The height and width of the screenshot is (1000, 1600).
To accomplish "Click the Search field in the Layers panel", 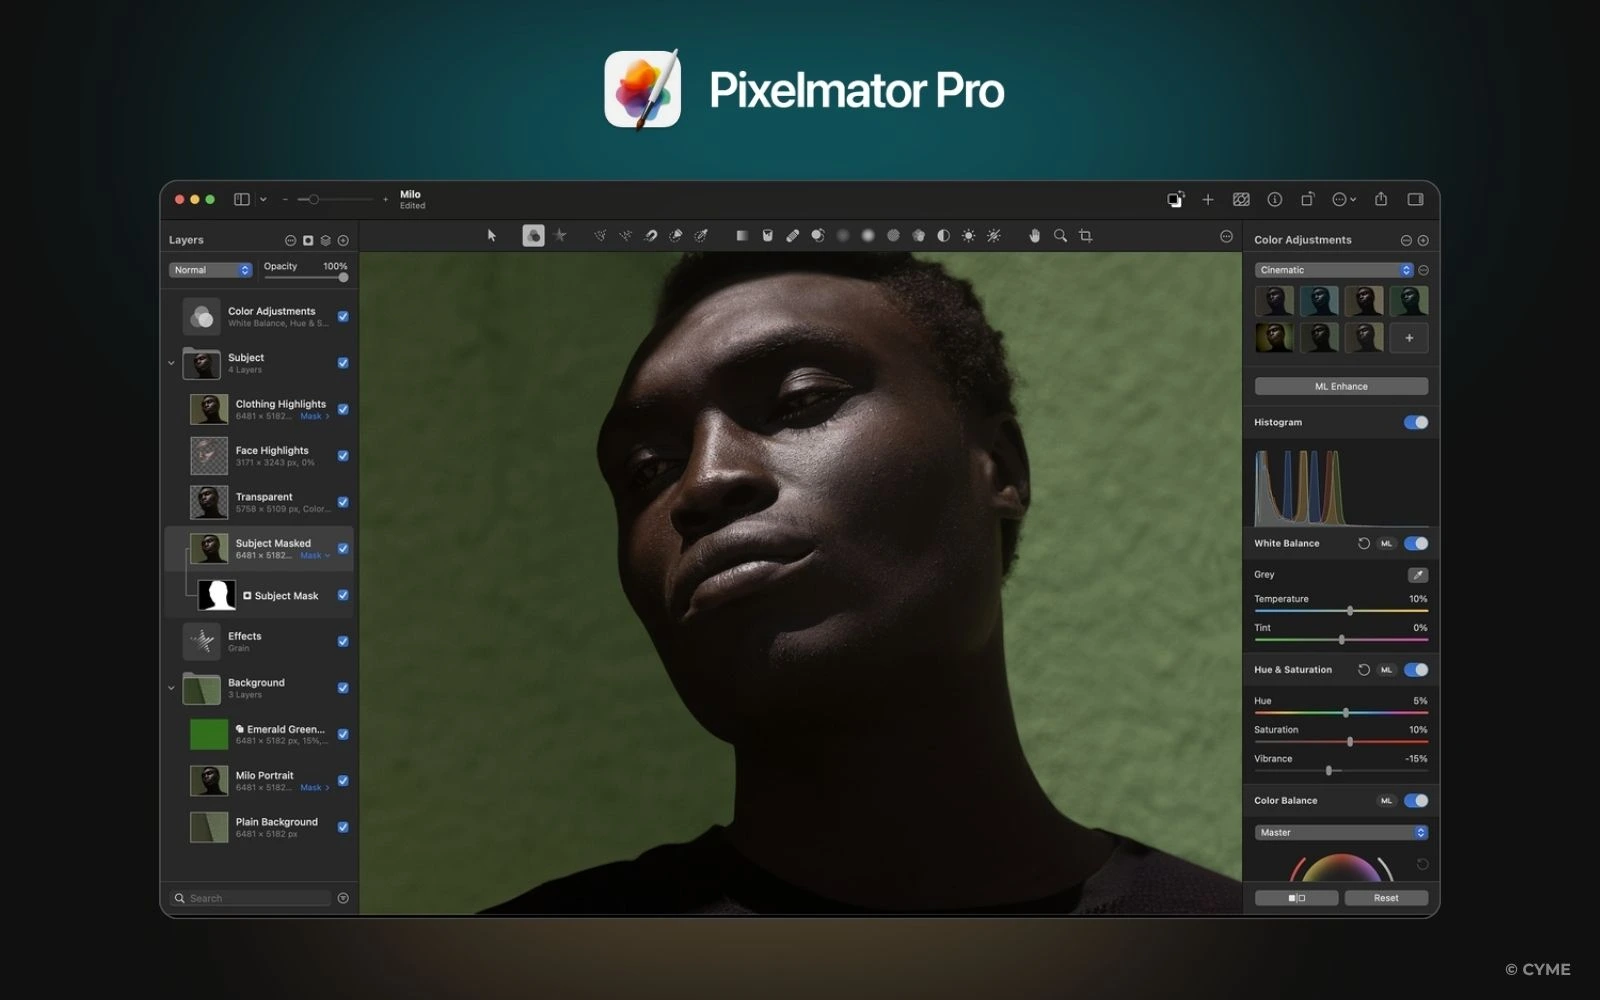I will 248,897.
